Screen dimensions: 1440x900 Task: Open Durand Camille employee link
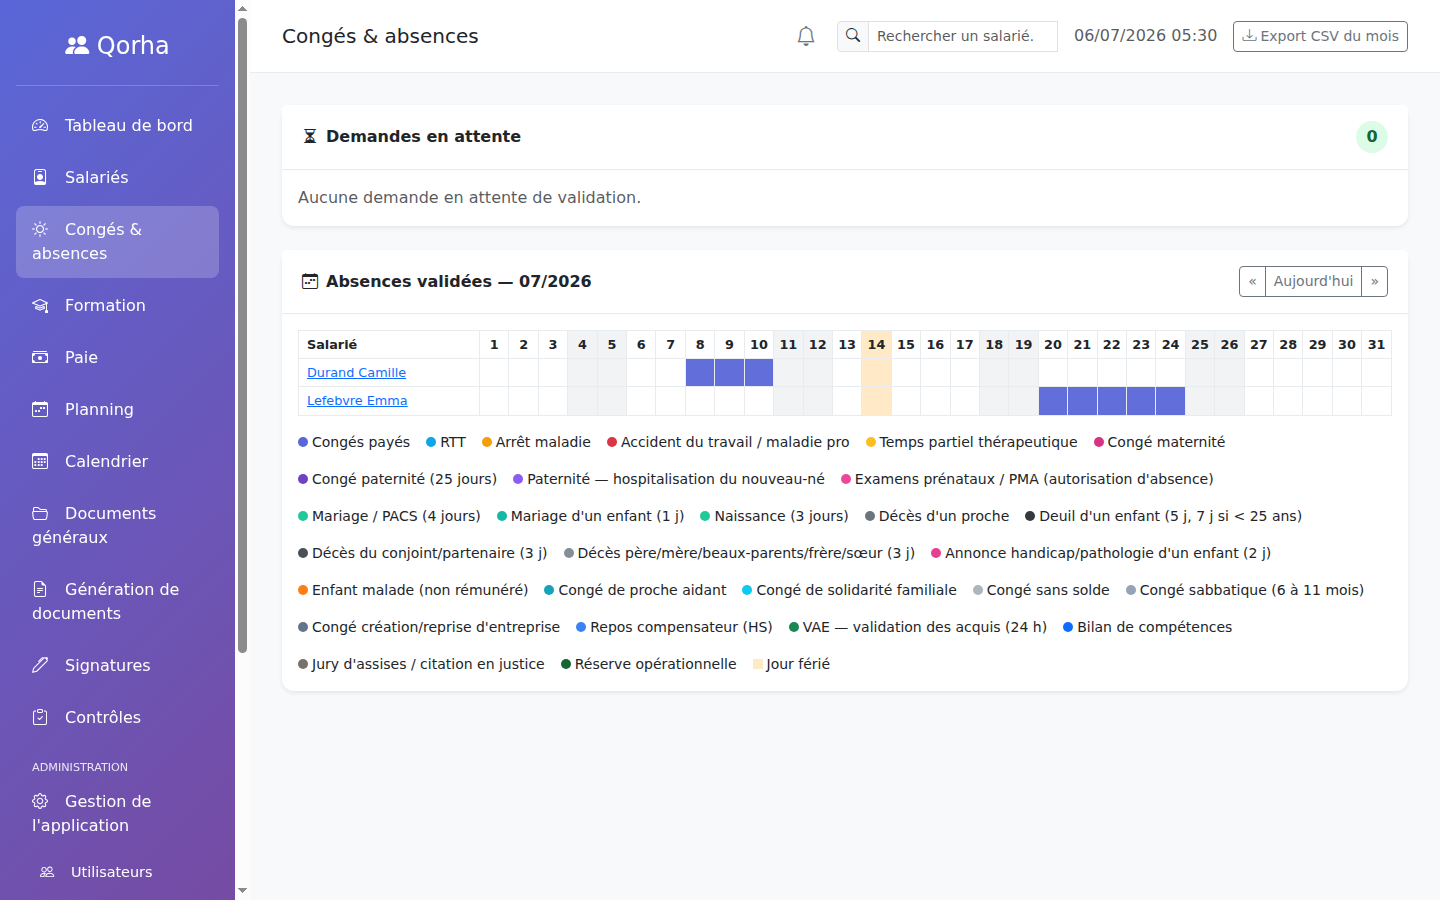coord(356,373)
